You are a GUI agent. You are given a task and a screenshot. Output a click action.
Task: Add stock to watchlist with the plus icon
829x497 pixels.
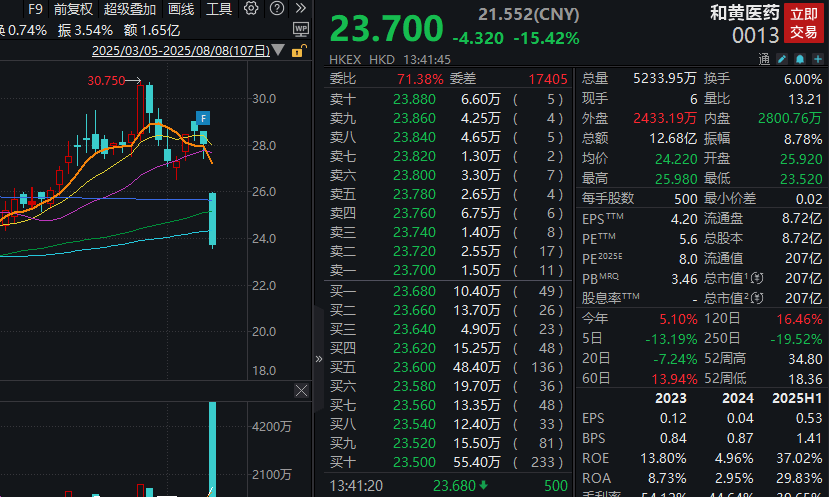pyautogui.click(x=818, y=59)
